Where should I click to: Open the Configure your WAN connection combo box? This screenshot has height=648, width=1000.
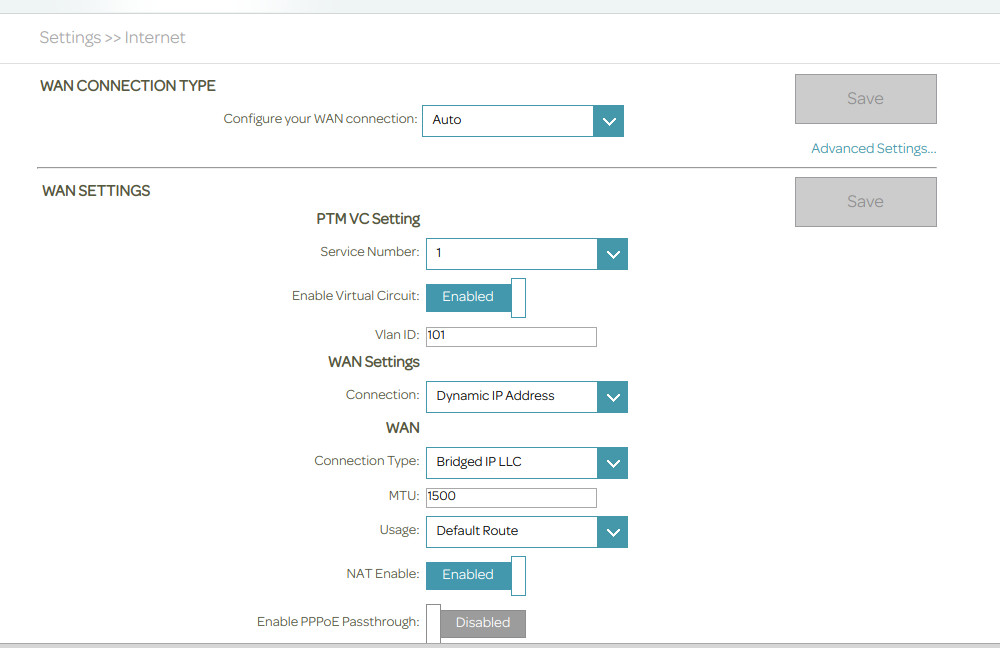pyautogui.click(x=508, y=121)
